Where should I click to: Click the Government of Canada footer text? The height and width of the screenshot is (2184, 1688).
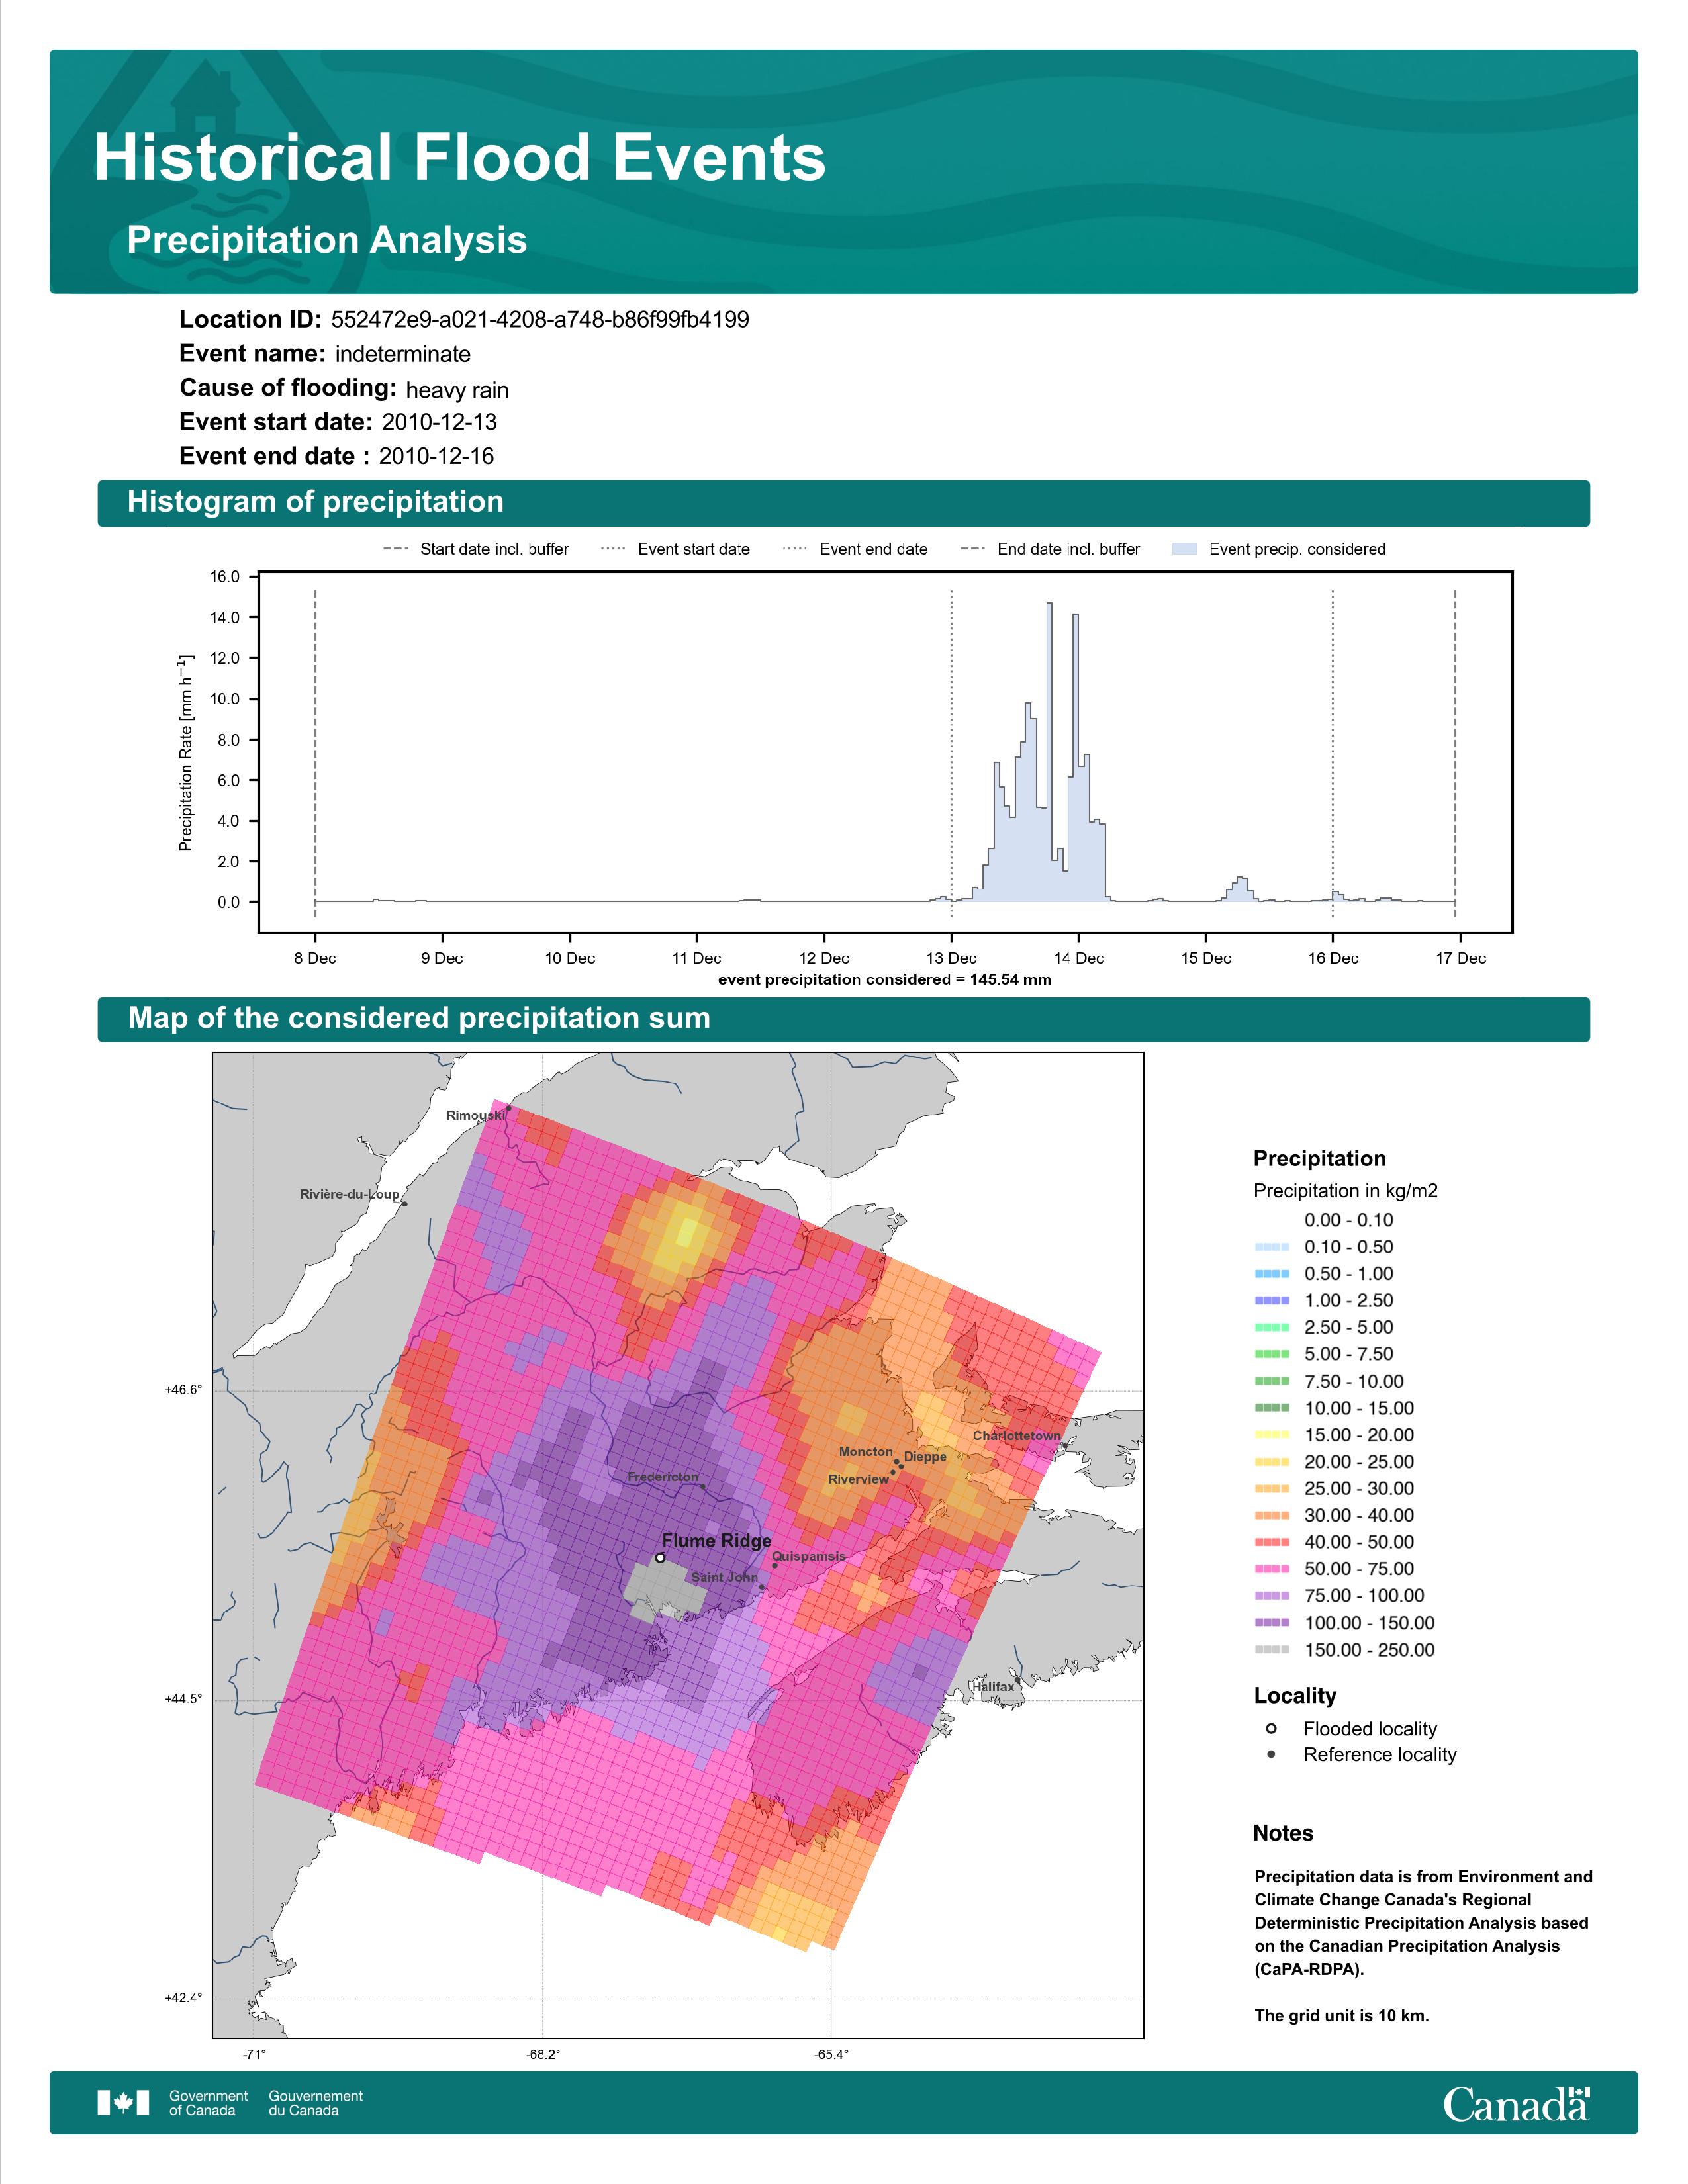point(208,2103)
